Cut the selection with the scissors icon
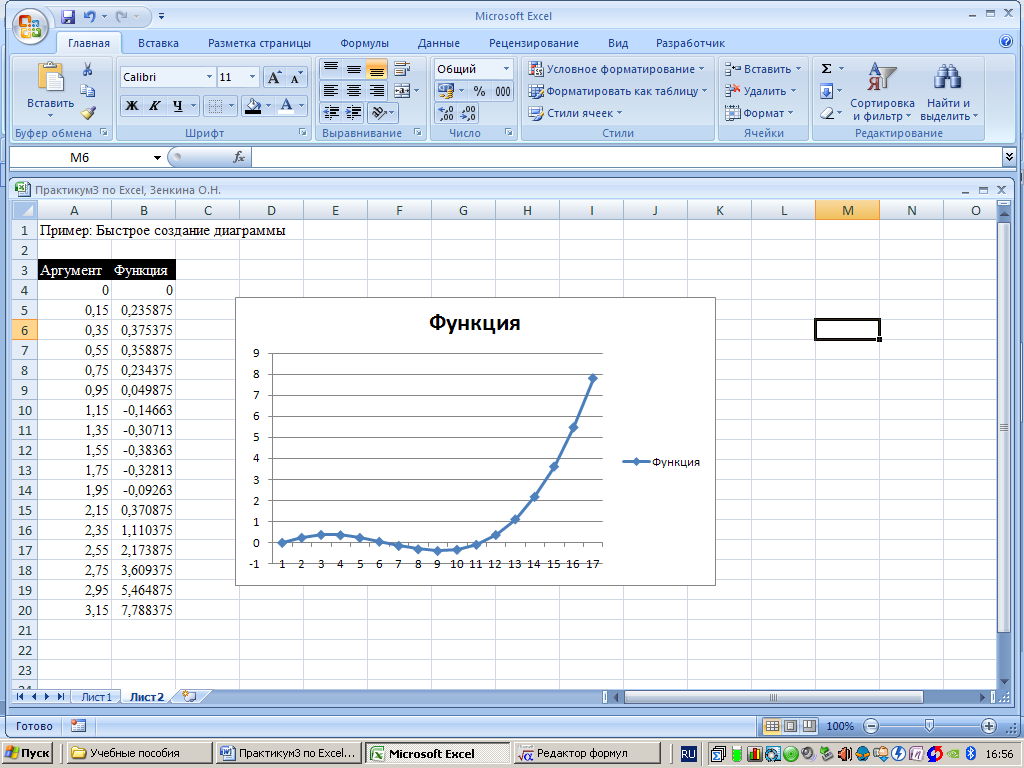This screenshot has height=768, width=1024. (88, 69)
